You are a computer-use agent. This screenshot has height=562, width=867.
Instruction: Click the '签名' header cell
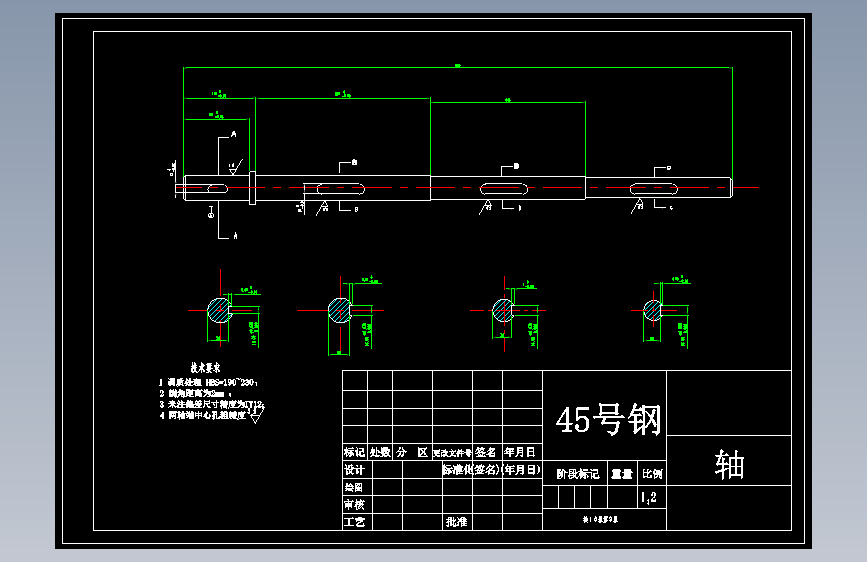[x=485, y=452]
